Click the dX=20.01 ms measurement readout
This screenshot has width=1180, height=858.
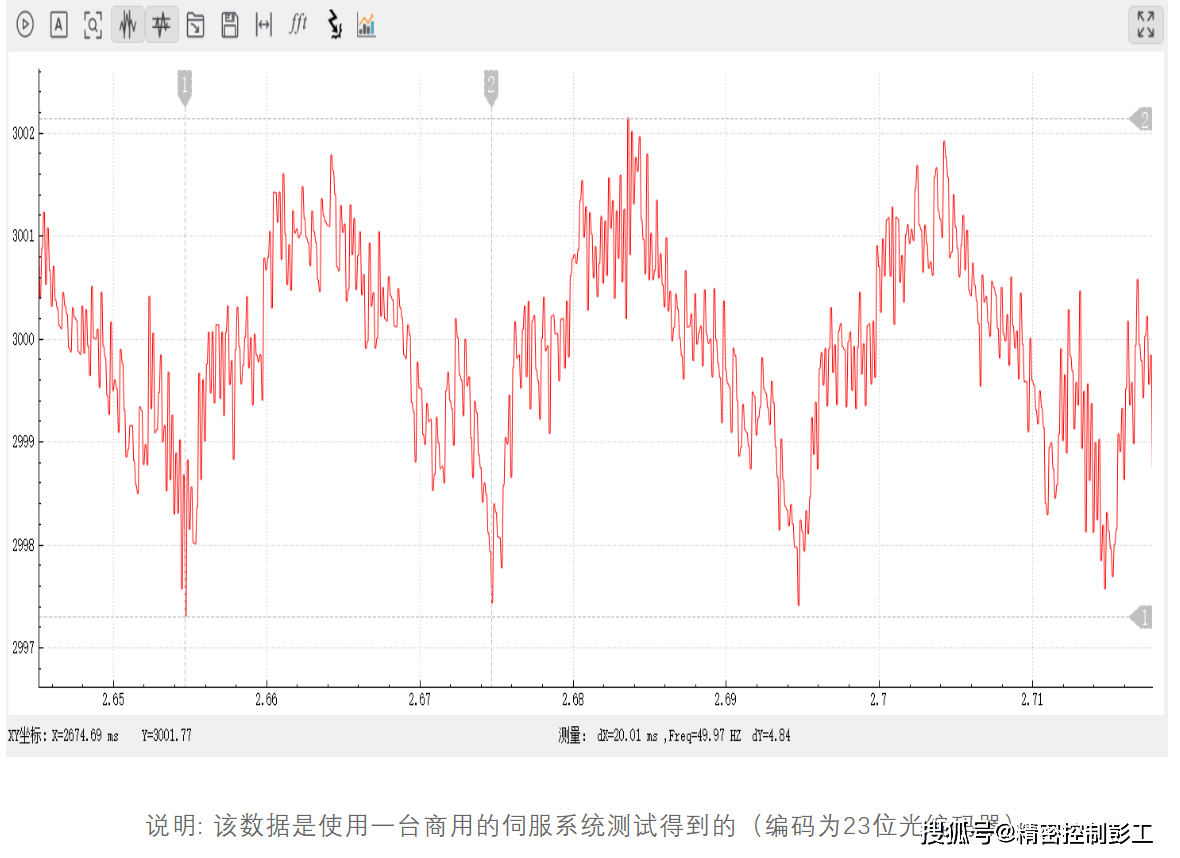(x=627, y=736)
